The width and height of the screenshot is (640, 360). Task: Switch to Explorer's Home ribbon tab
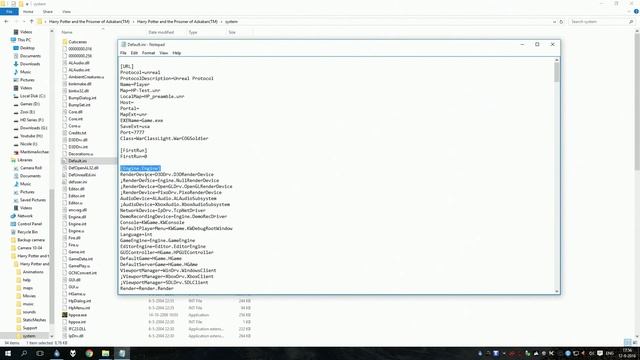click(x=28, y=12)
